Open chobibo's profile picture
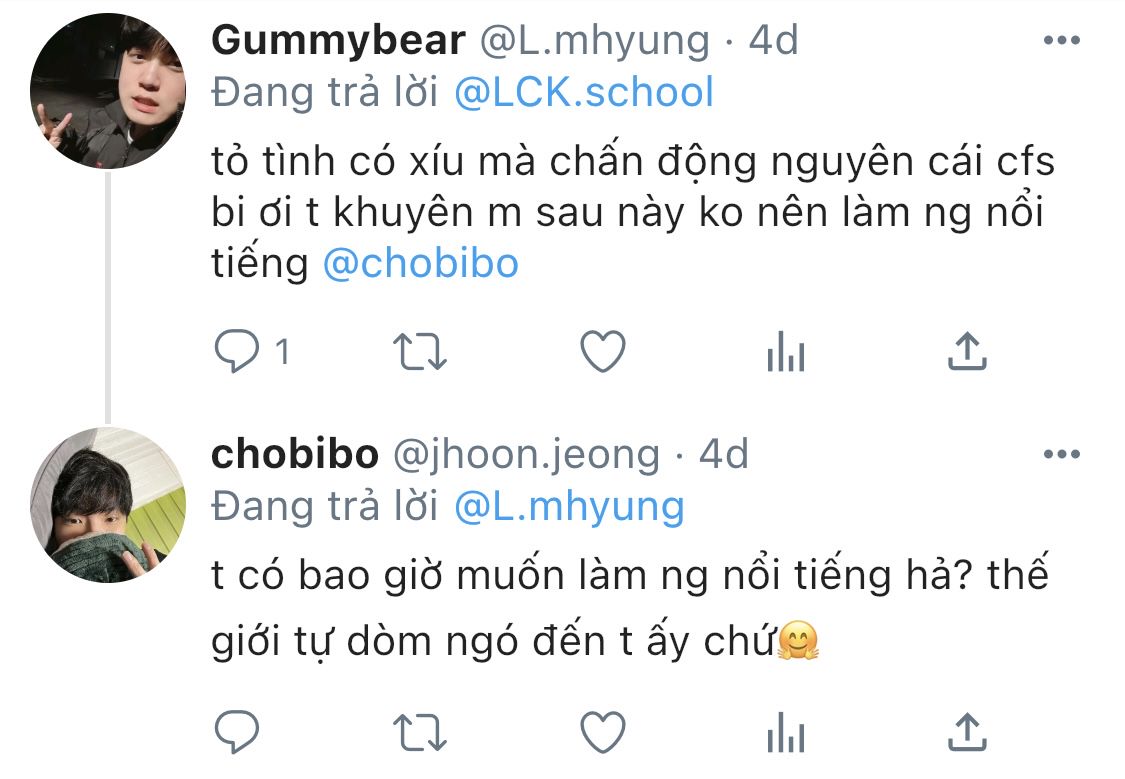The width and height of the screenshot is (1125, 779). pyautogui.click(x=108, y=505)
